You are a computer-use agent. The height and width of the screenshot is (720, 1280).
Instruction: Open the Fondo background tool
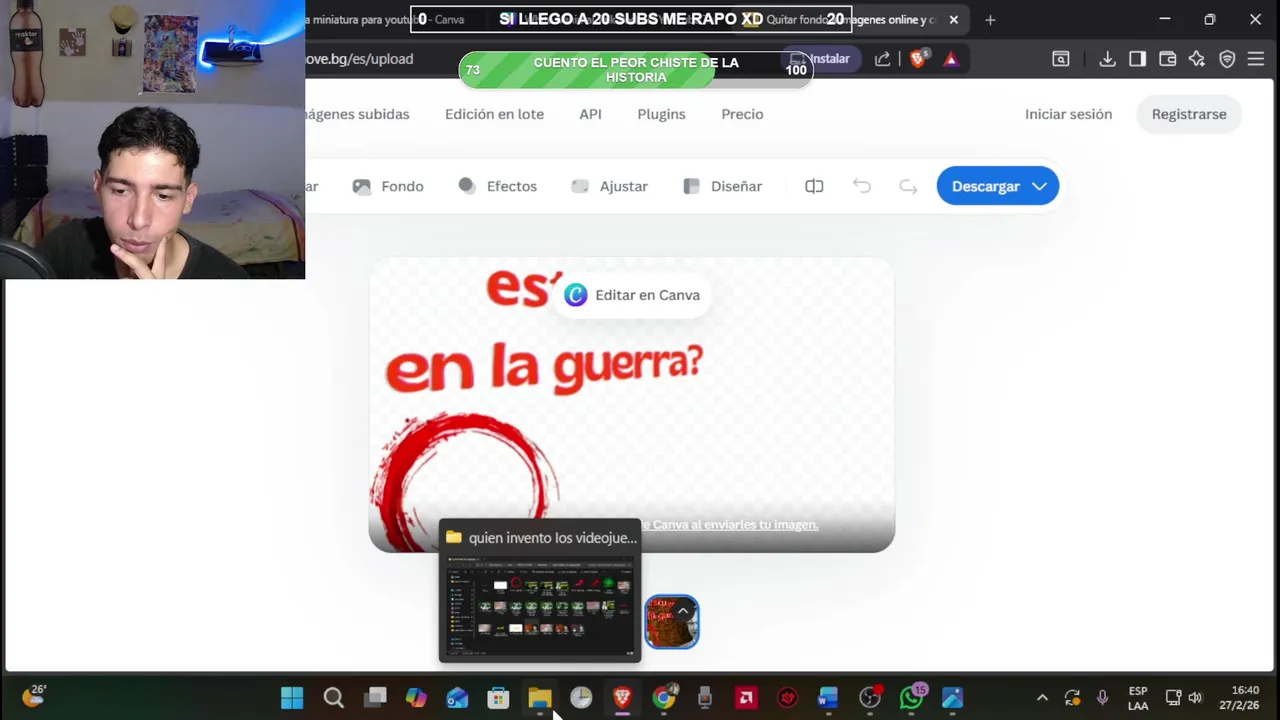point(388,186)
